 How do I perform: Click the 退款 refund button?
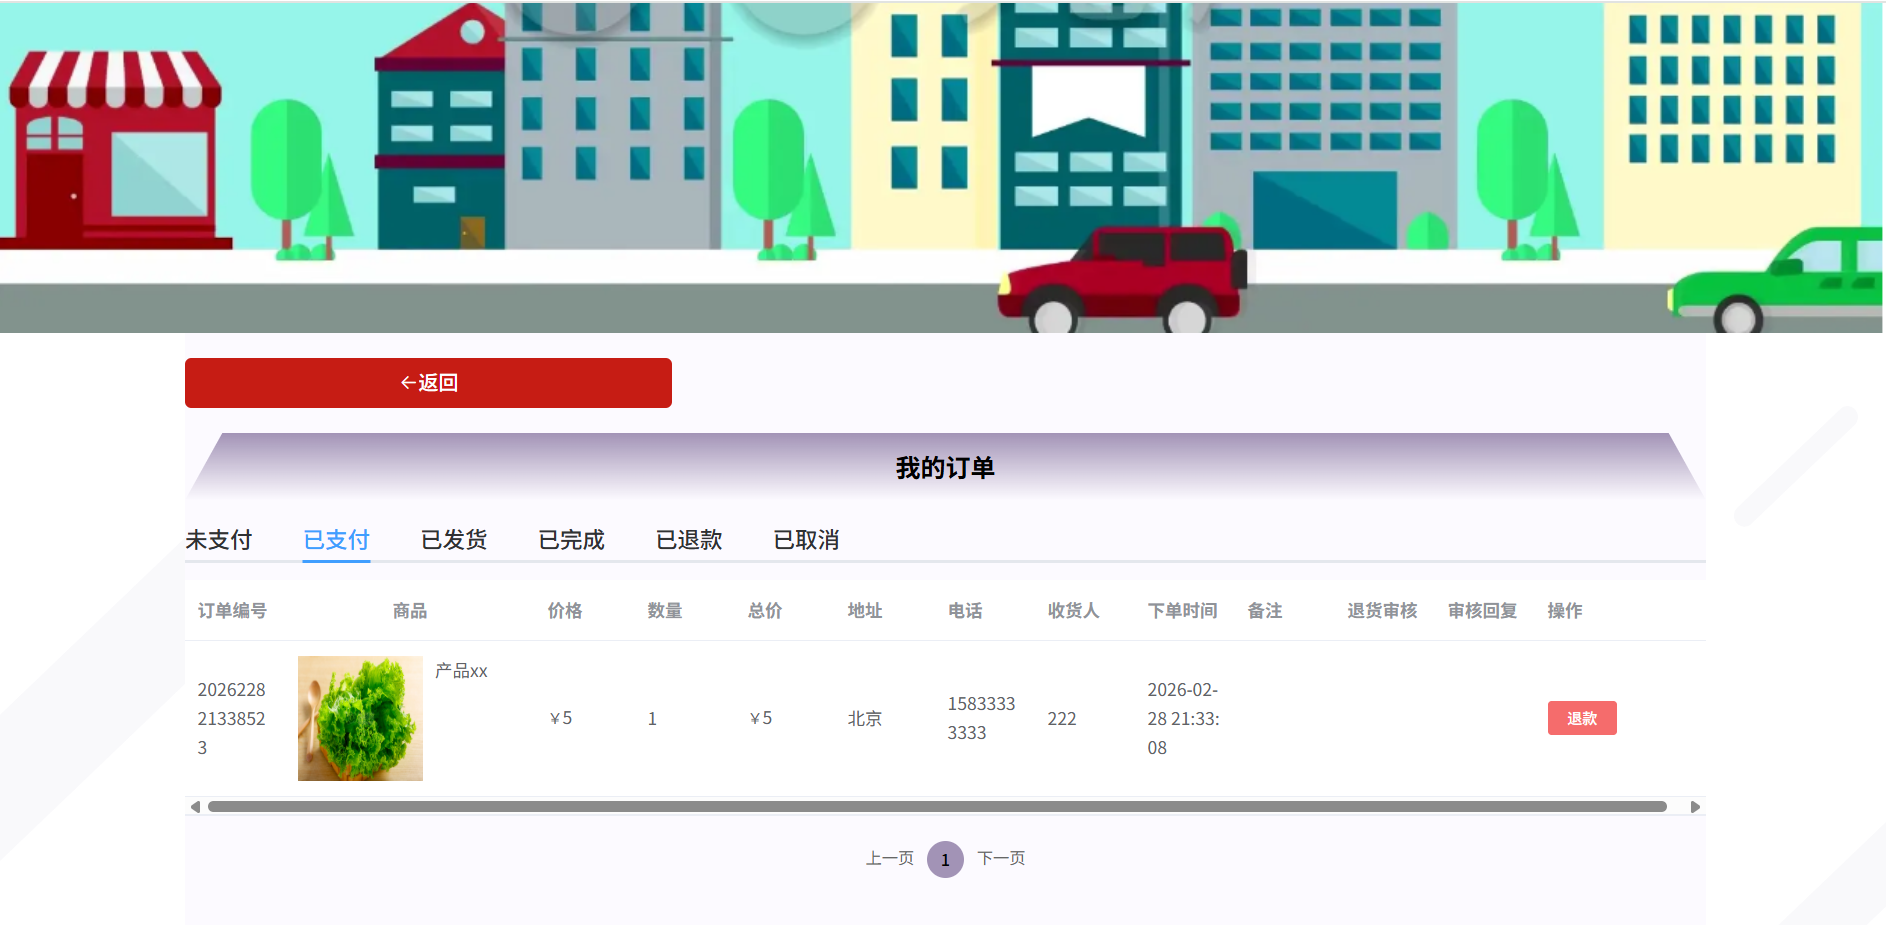[x=1582, y=718]
